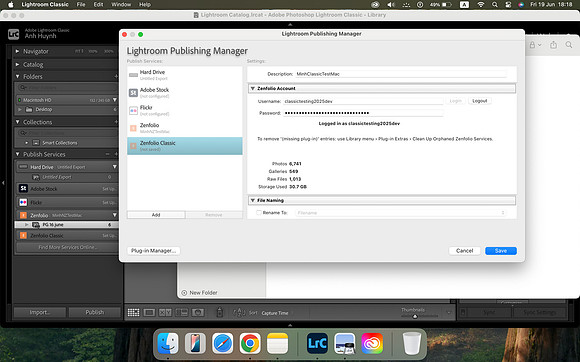580x362 pixels.
Task: Open the File menu
Action: [81, 4]
